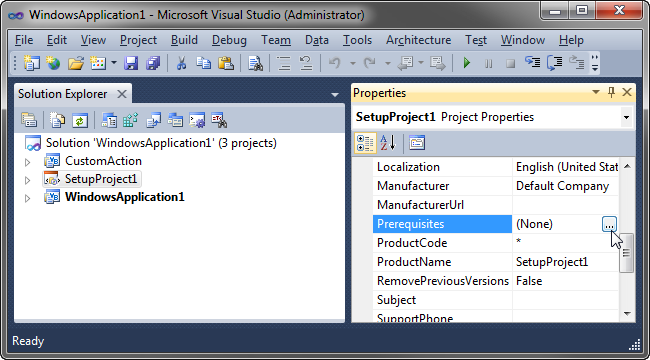Open the Project menu

click(138, 40)
